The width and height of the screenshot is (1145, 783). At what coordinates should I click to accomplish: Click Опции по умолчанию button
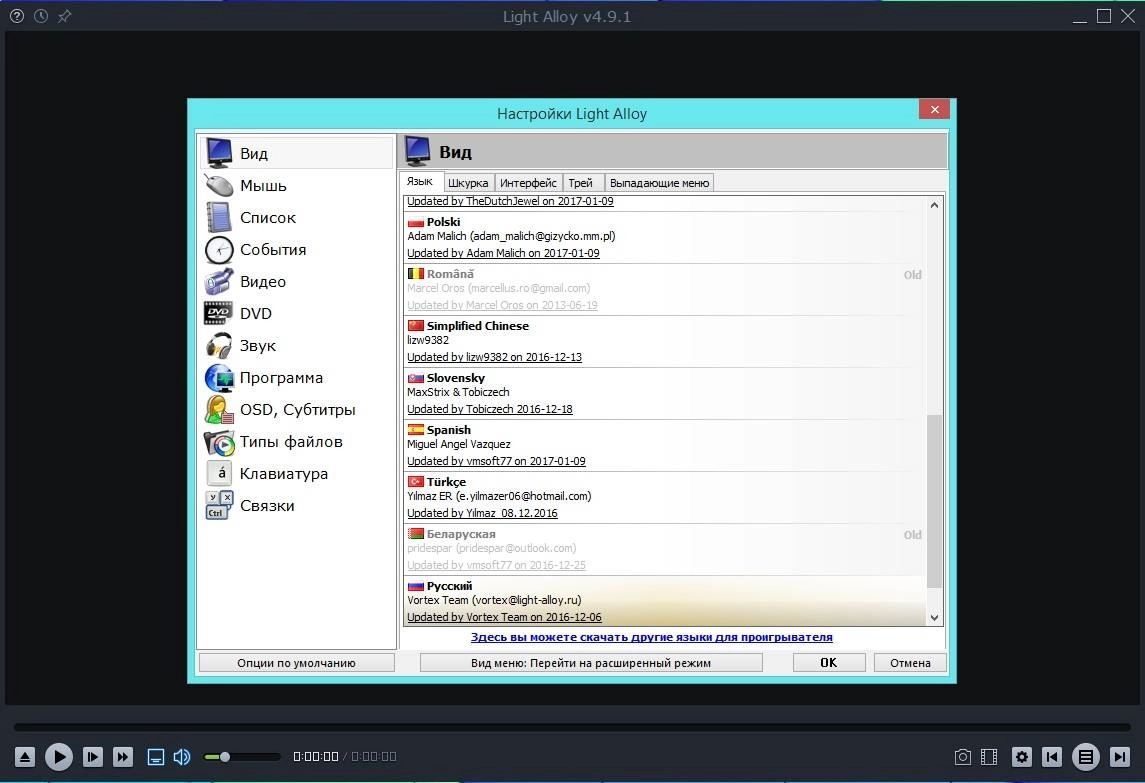pos(296,662)
